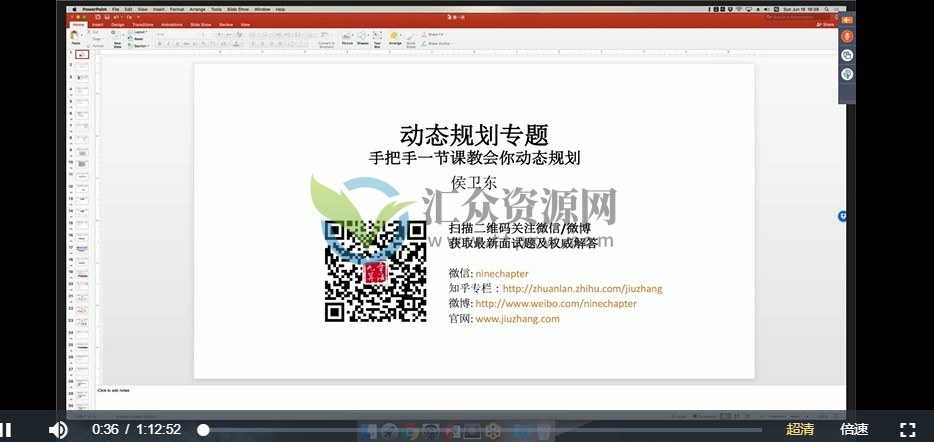The image size is (934, 442).
Task: Toggle Italic formatting
Action: (168, 44)
